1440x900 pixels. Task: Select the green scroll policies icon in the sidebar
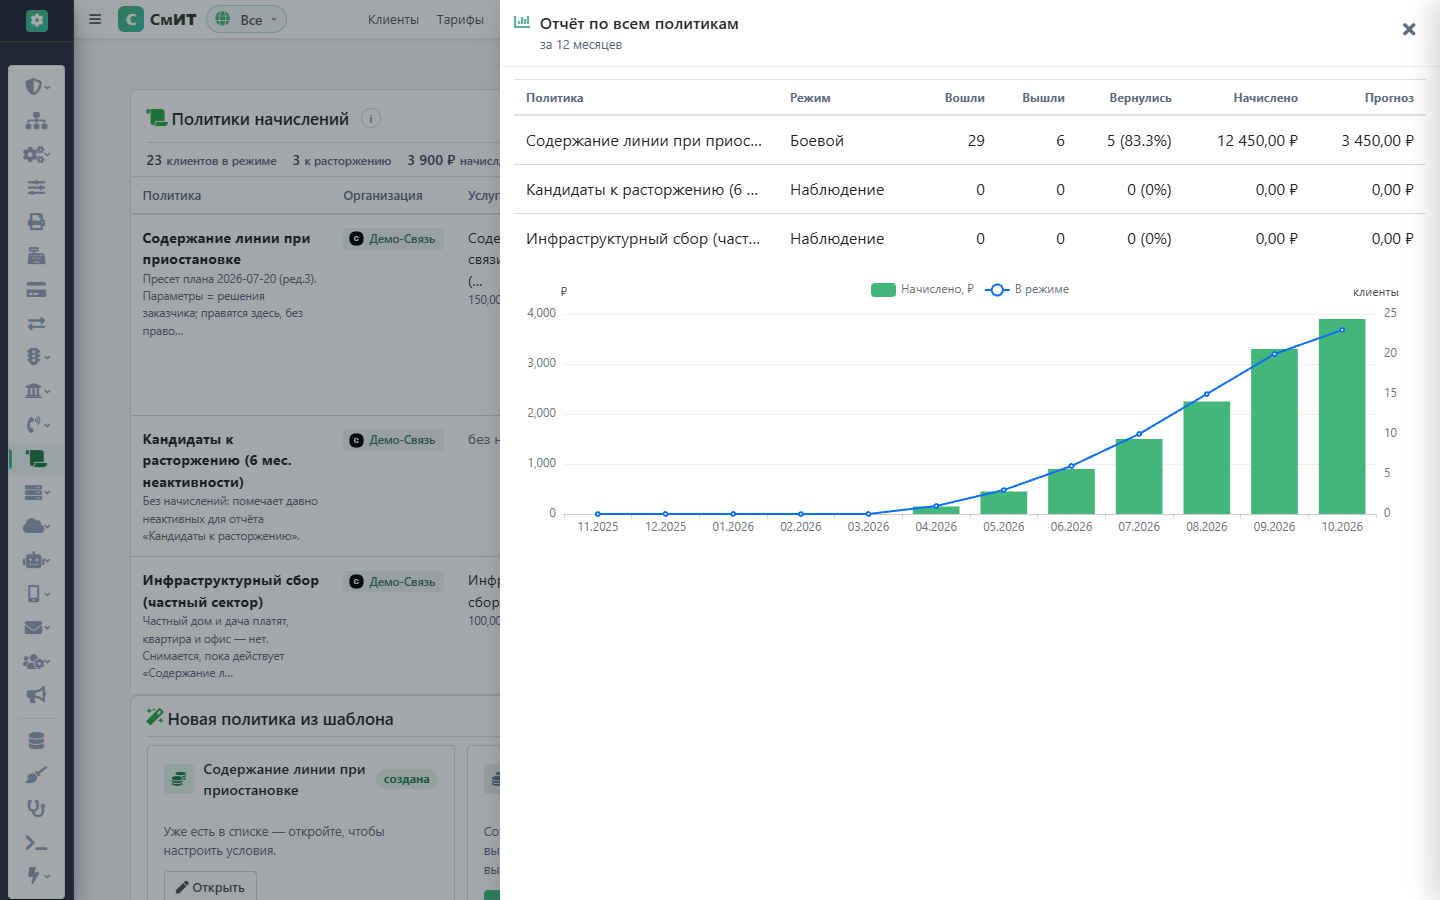[37, 459]
